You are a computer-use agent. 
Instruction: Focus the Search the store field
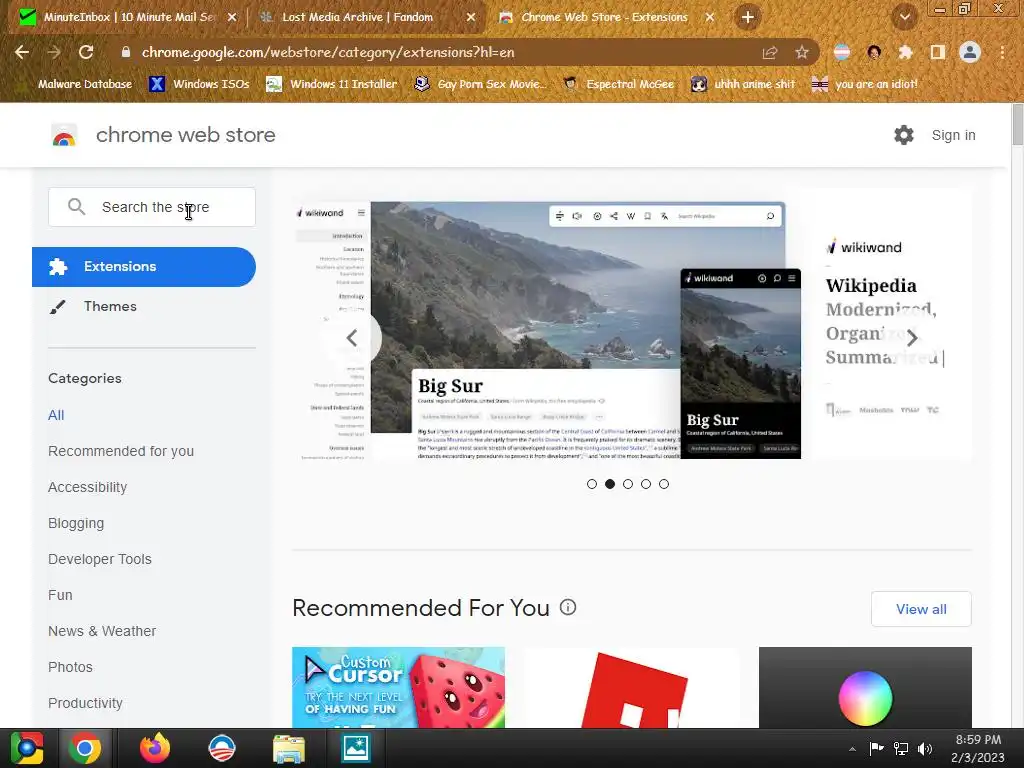click(x=152, y=207)
